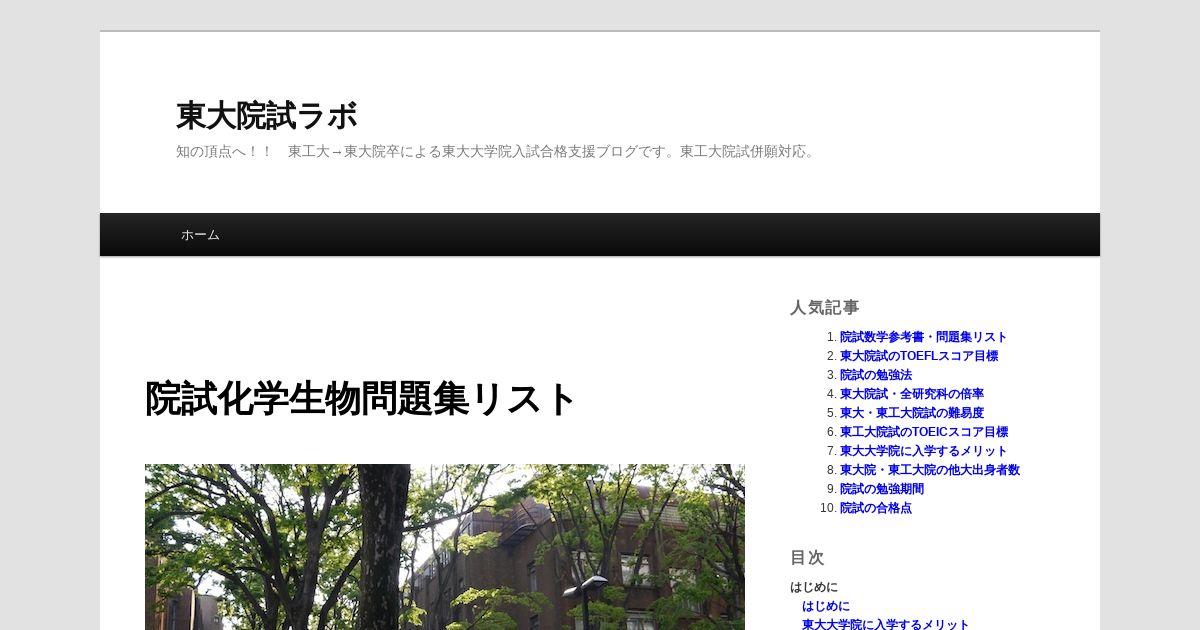
Task: Click the bold はじめに category label in 目次
Action: 814,587
